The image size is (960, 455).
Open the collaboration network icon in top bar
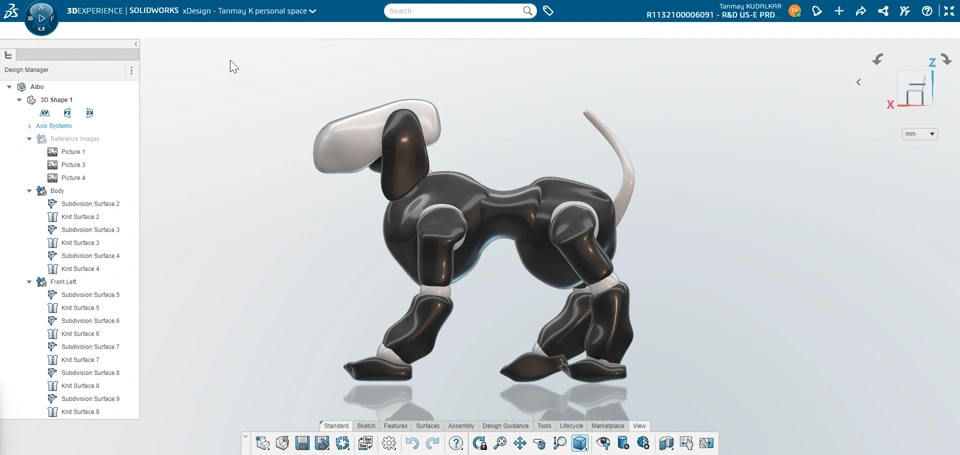pyautogui.click(x=883, y=11)
